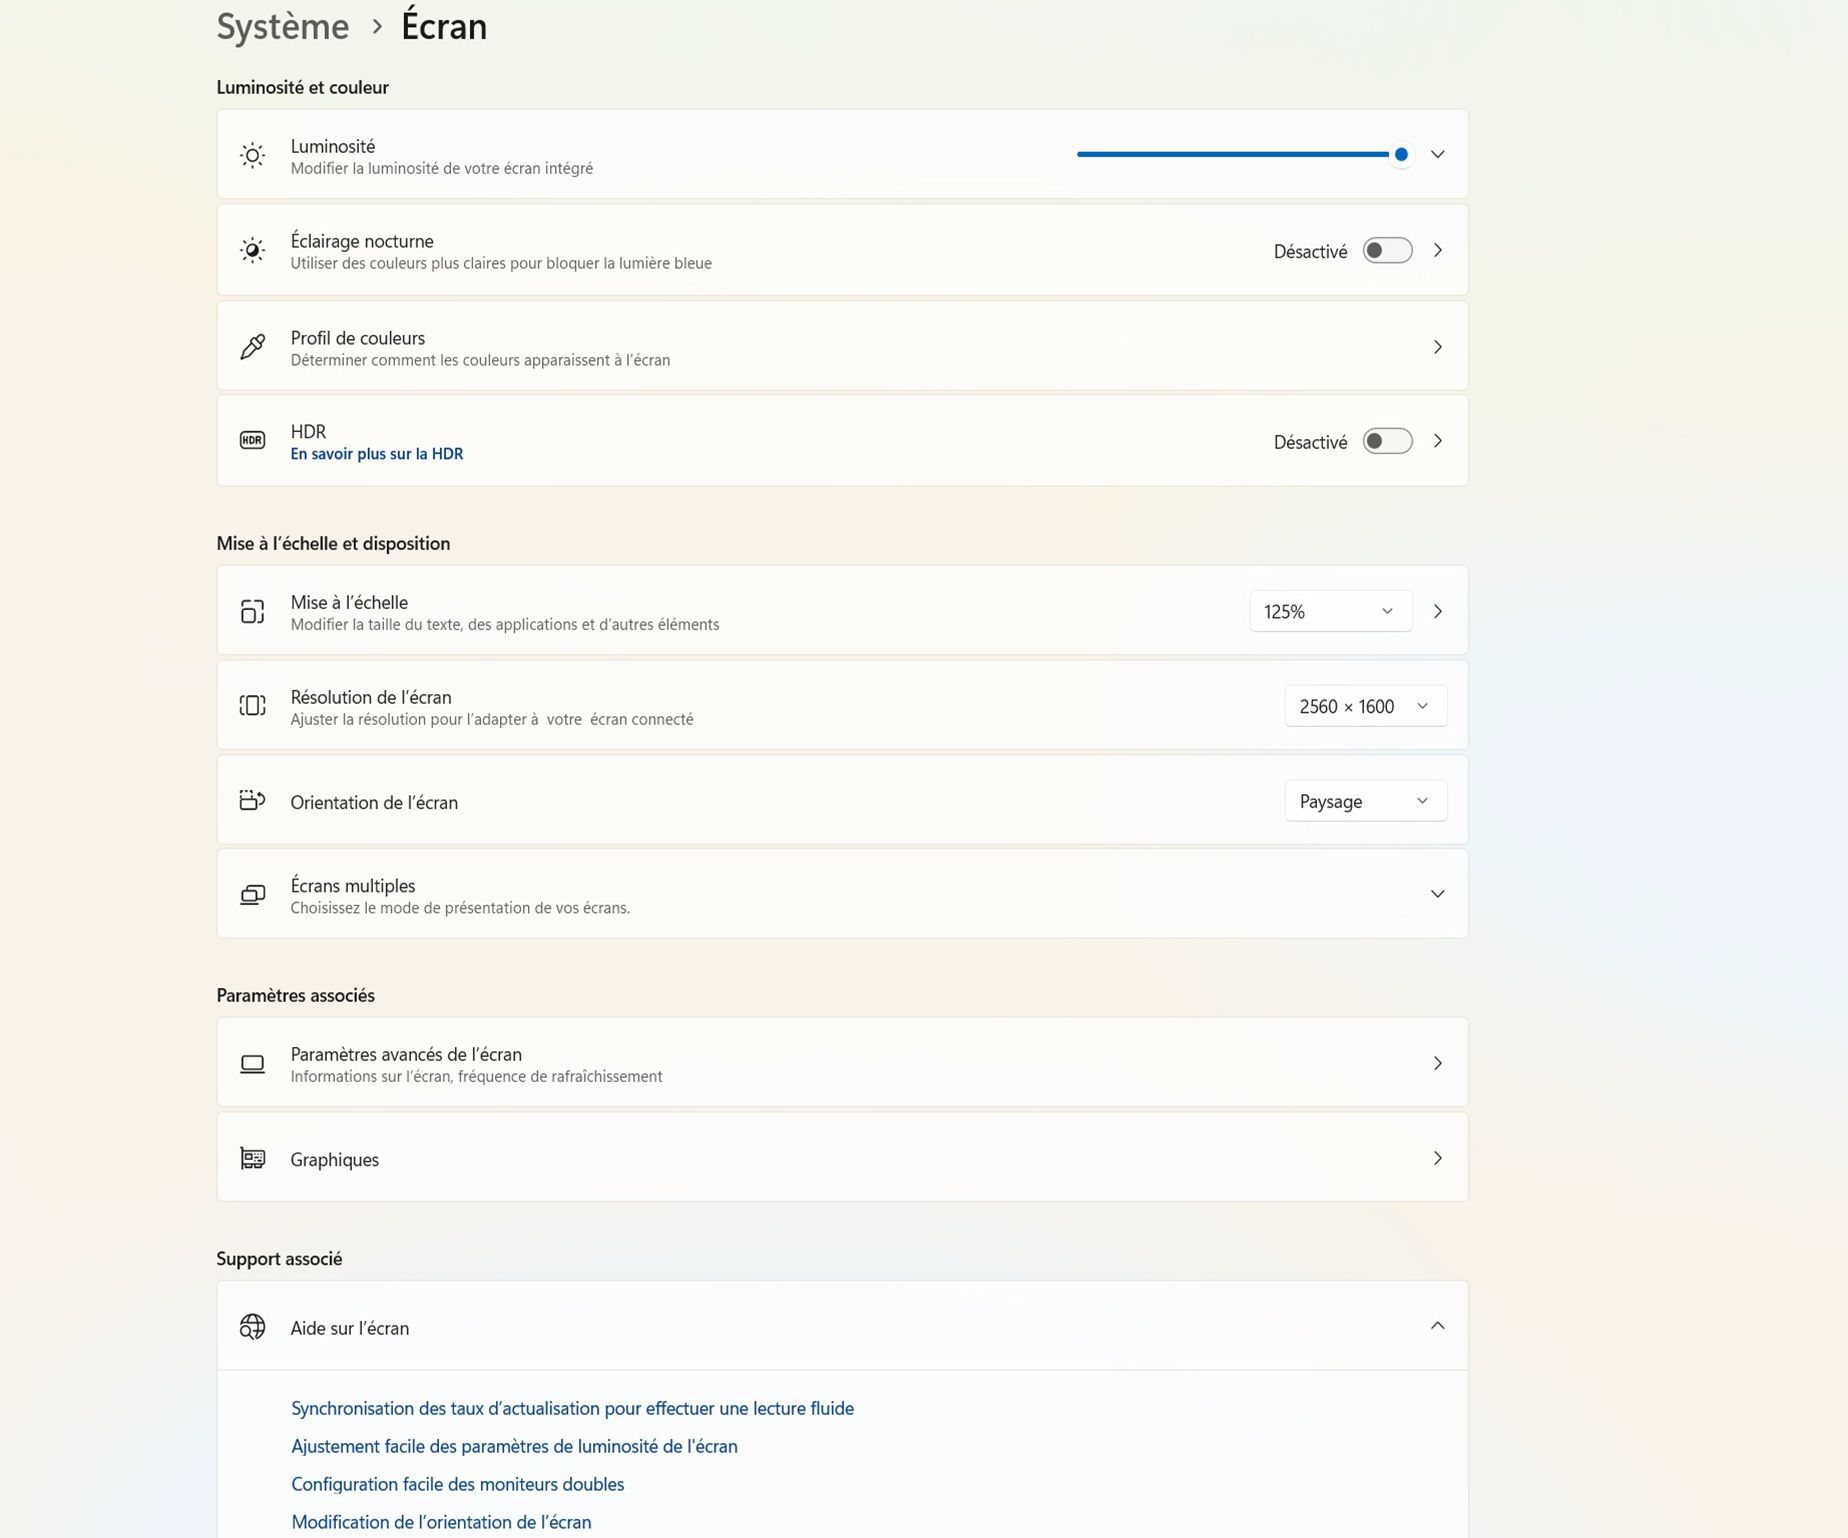Click the Éclairage nocturne icon
The height and width of the screenshot is (1538, 1848).
(252, 250)
